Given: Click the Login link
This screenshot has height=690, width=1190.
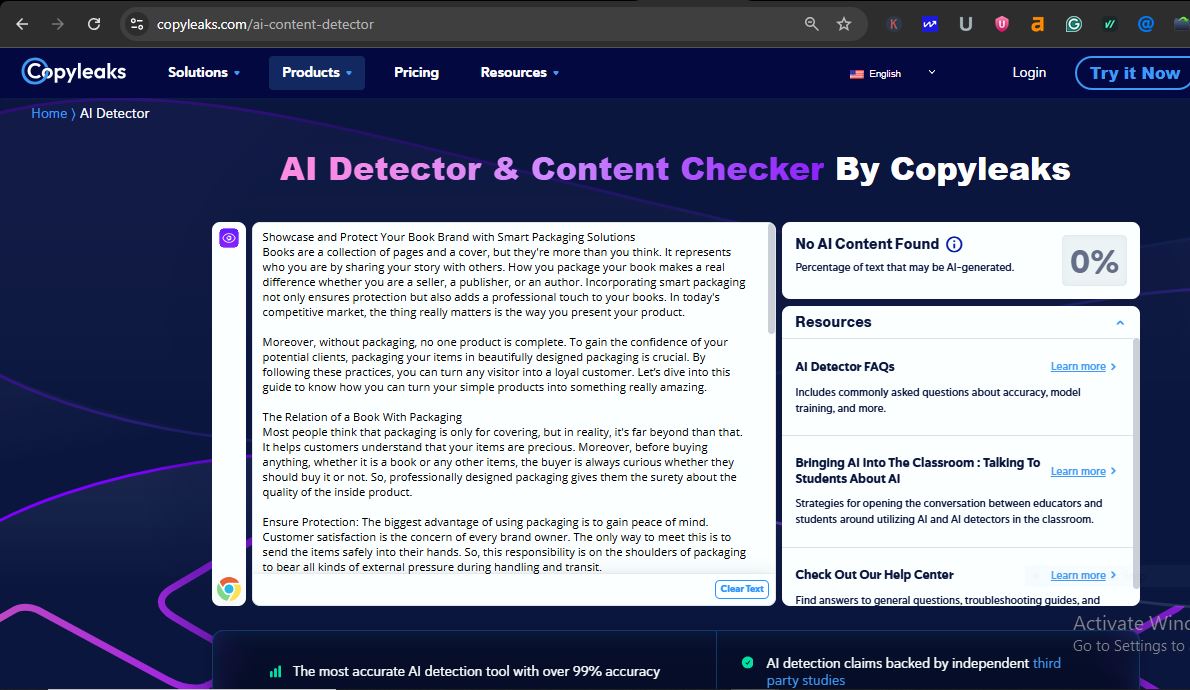Looking at the screenshot, I should click(1029, 72).
